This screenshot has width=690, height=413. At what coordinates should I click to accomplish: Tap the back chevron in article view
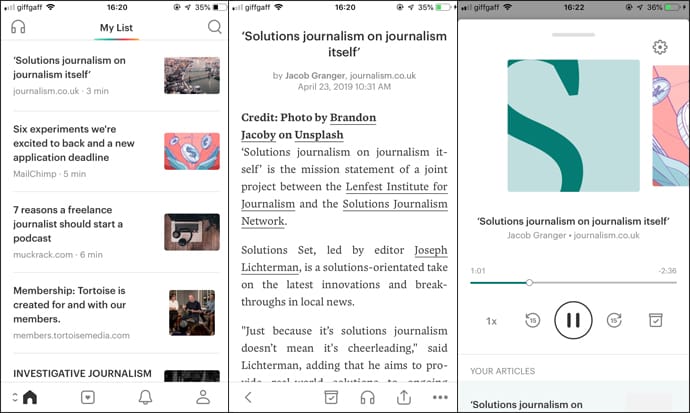(x=248, y=397)
